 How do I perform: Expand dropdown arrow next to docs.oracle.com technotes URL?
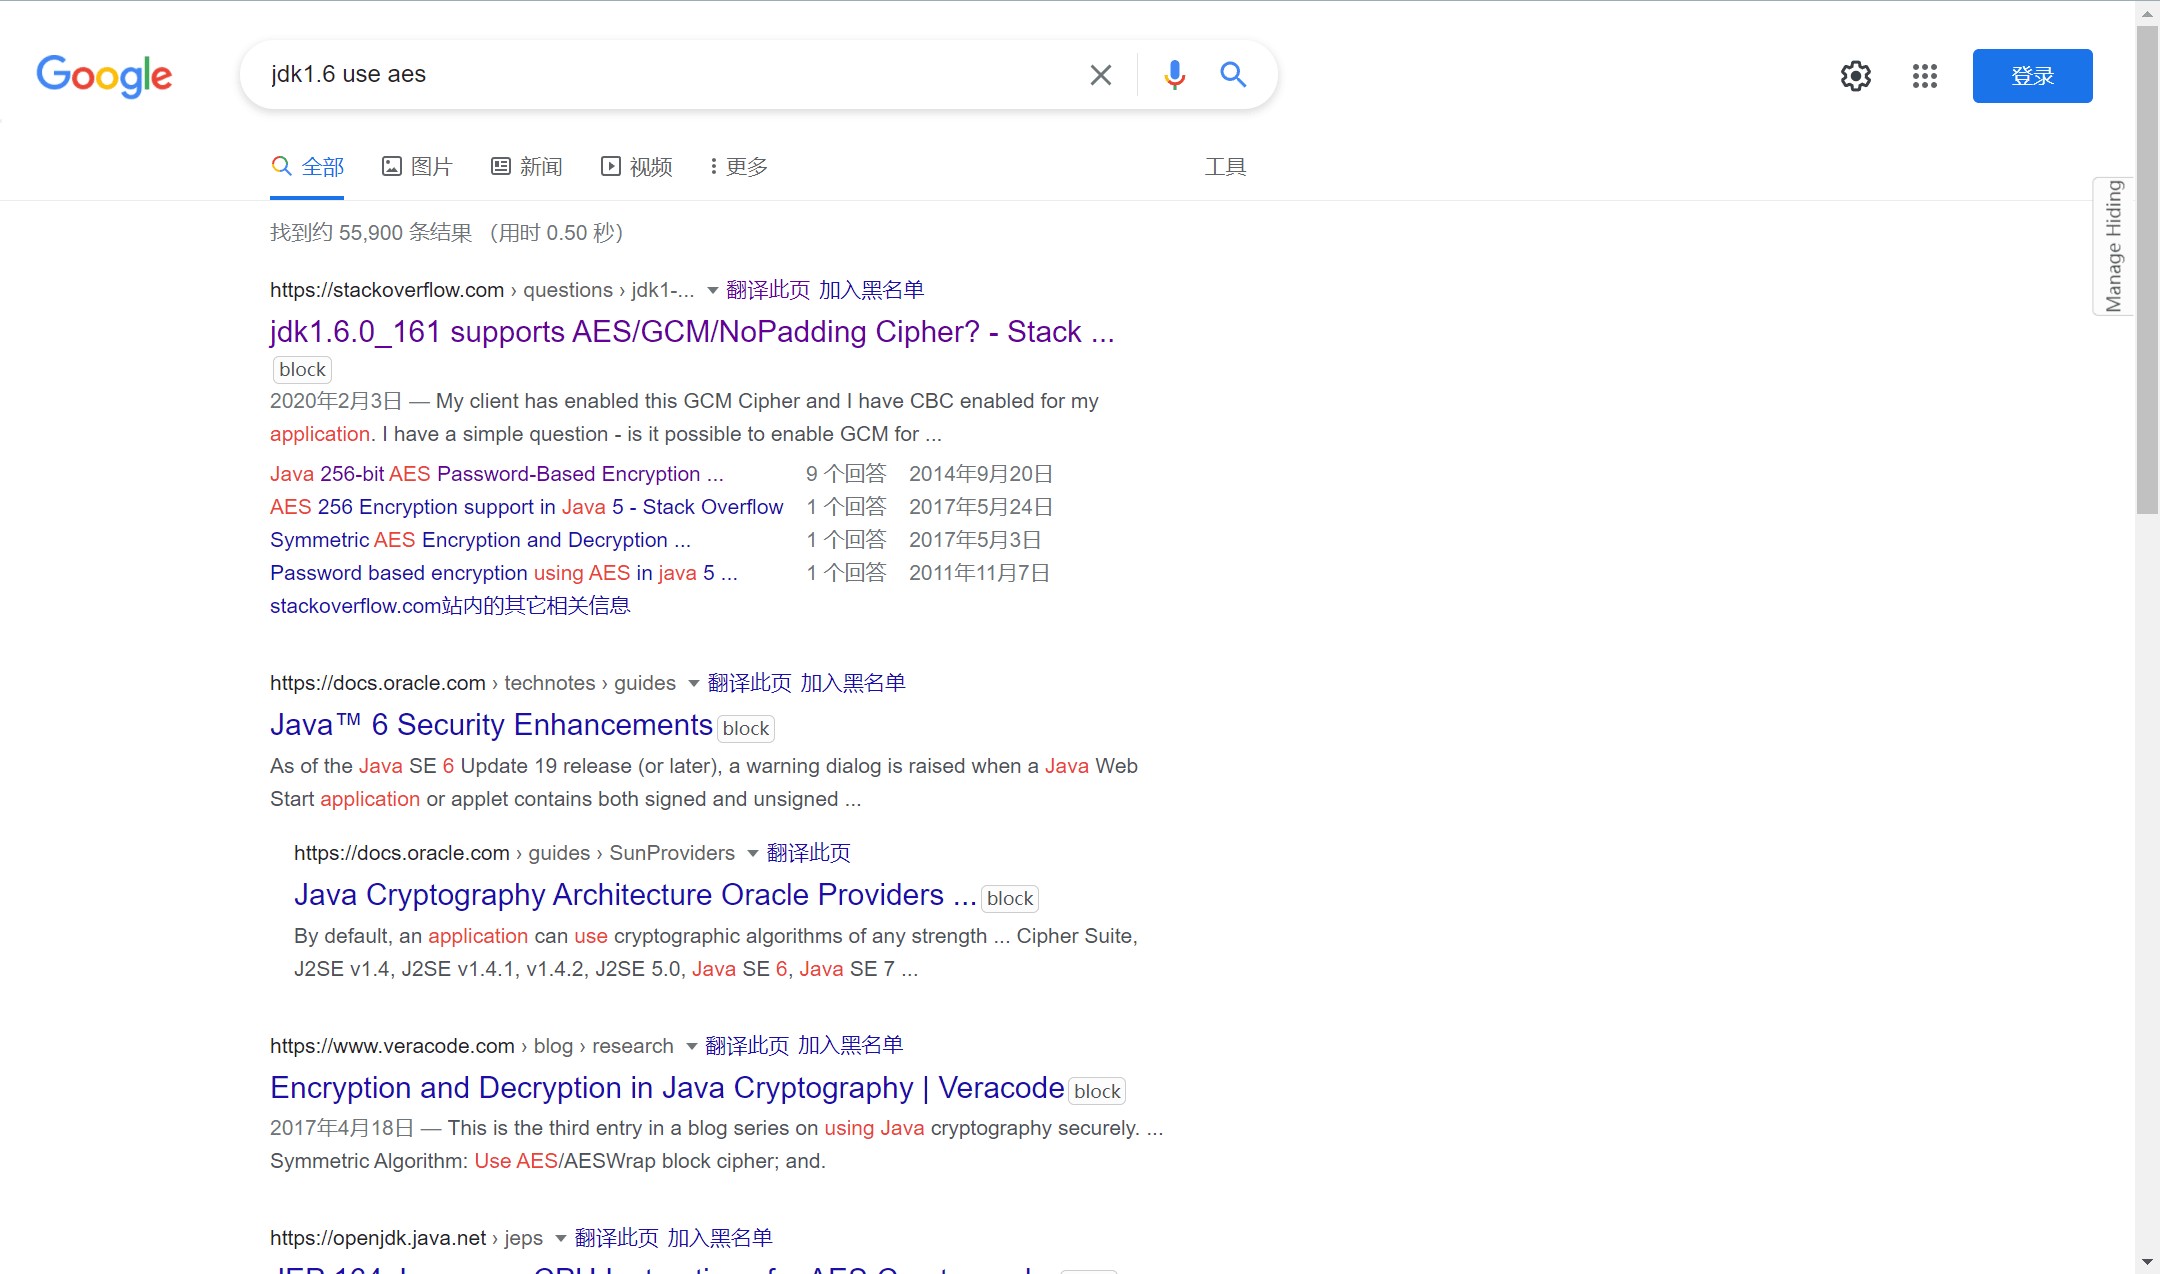point(693,684)
